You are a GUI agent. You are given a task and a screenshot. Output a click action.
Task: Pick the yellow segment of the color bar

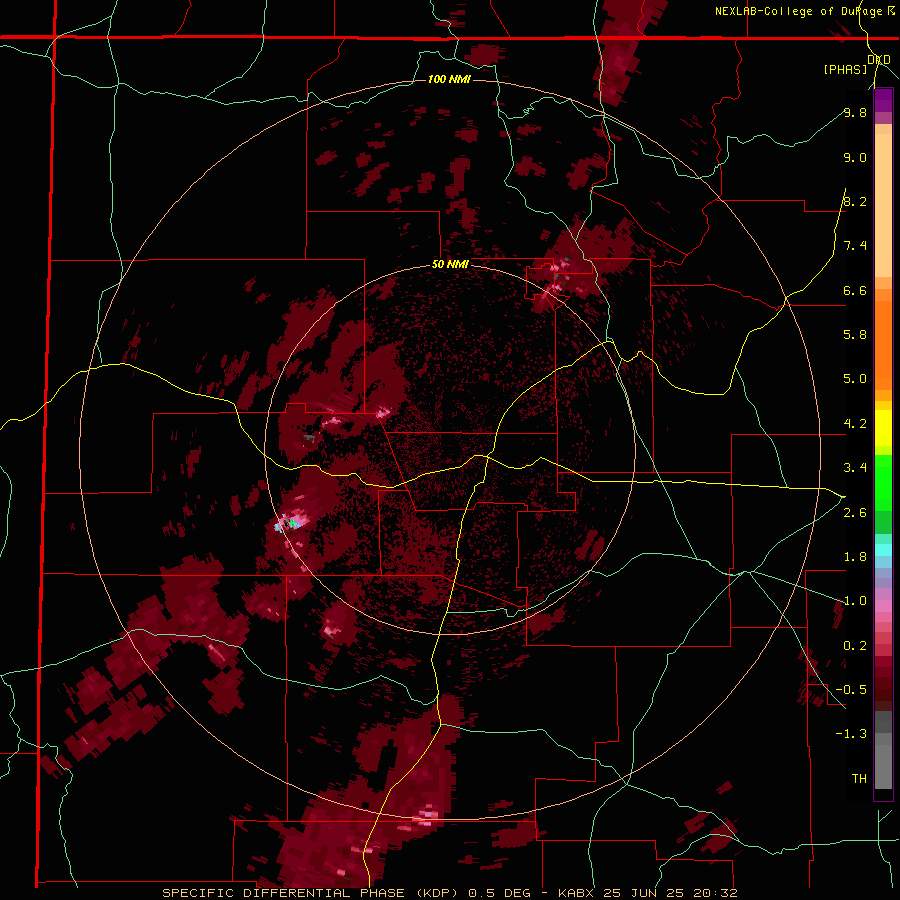[883, 428]
